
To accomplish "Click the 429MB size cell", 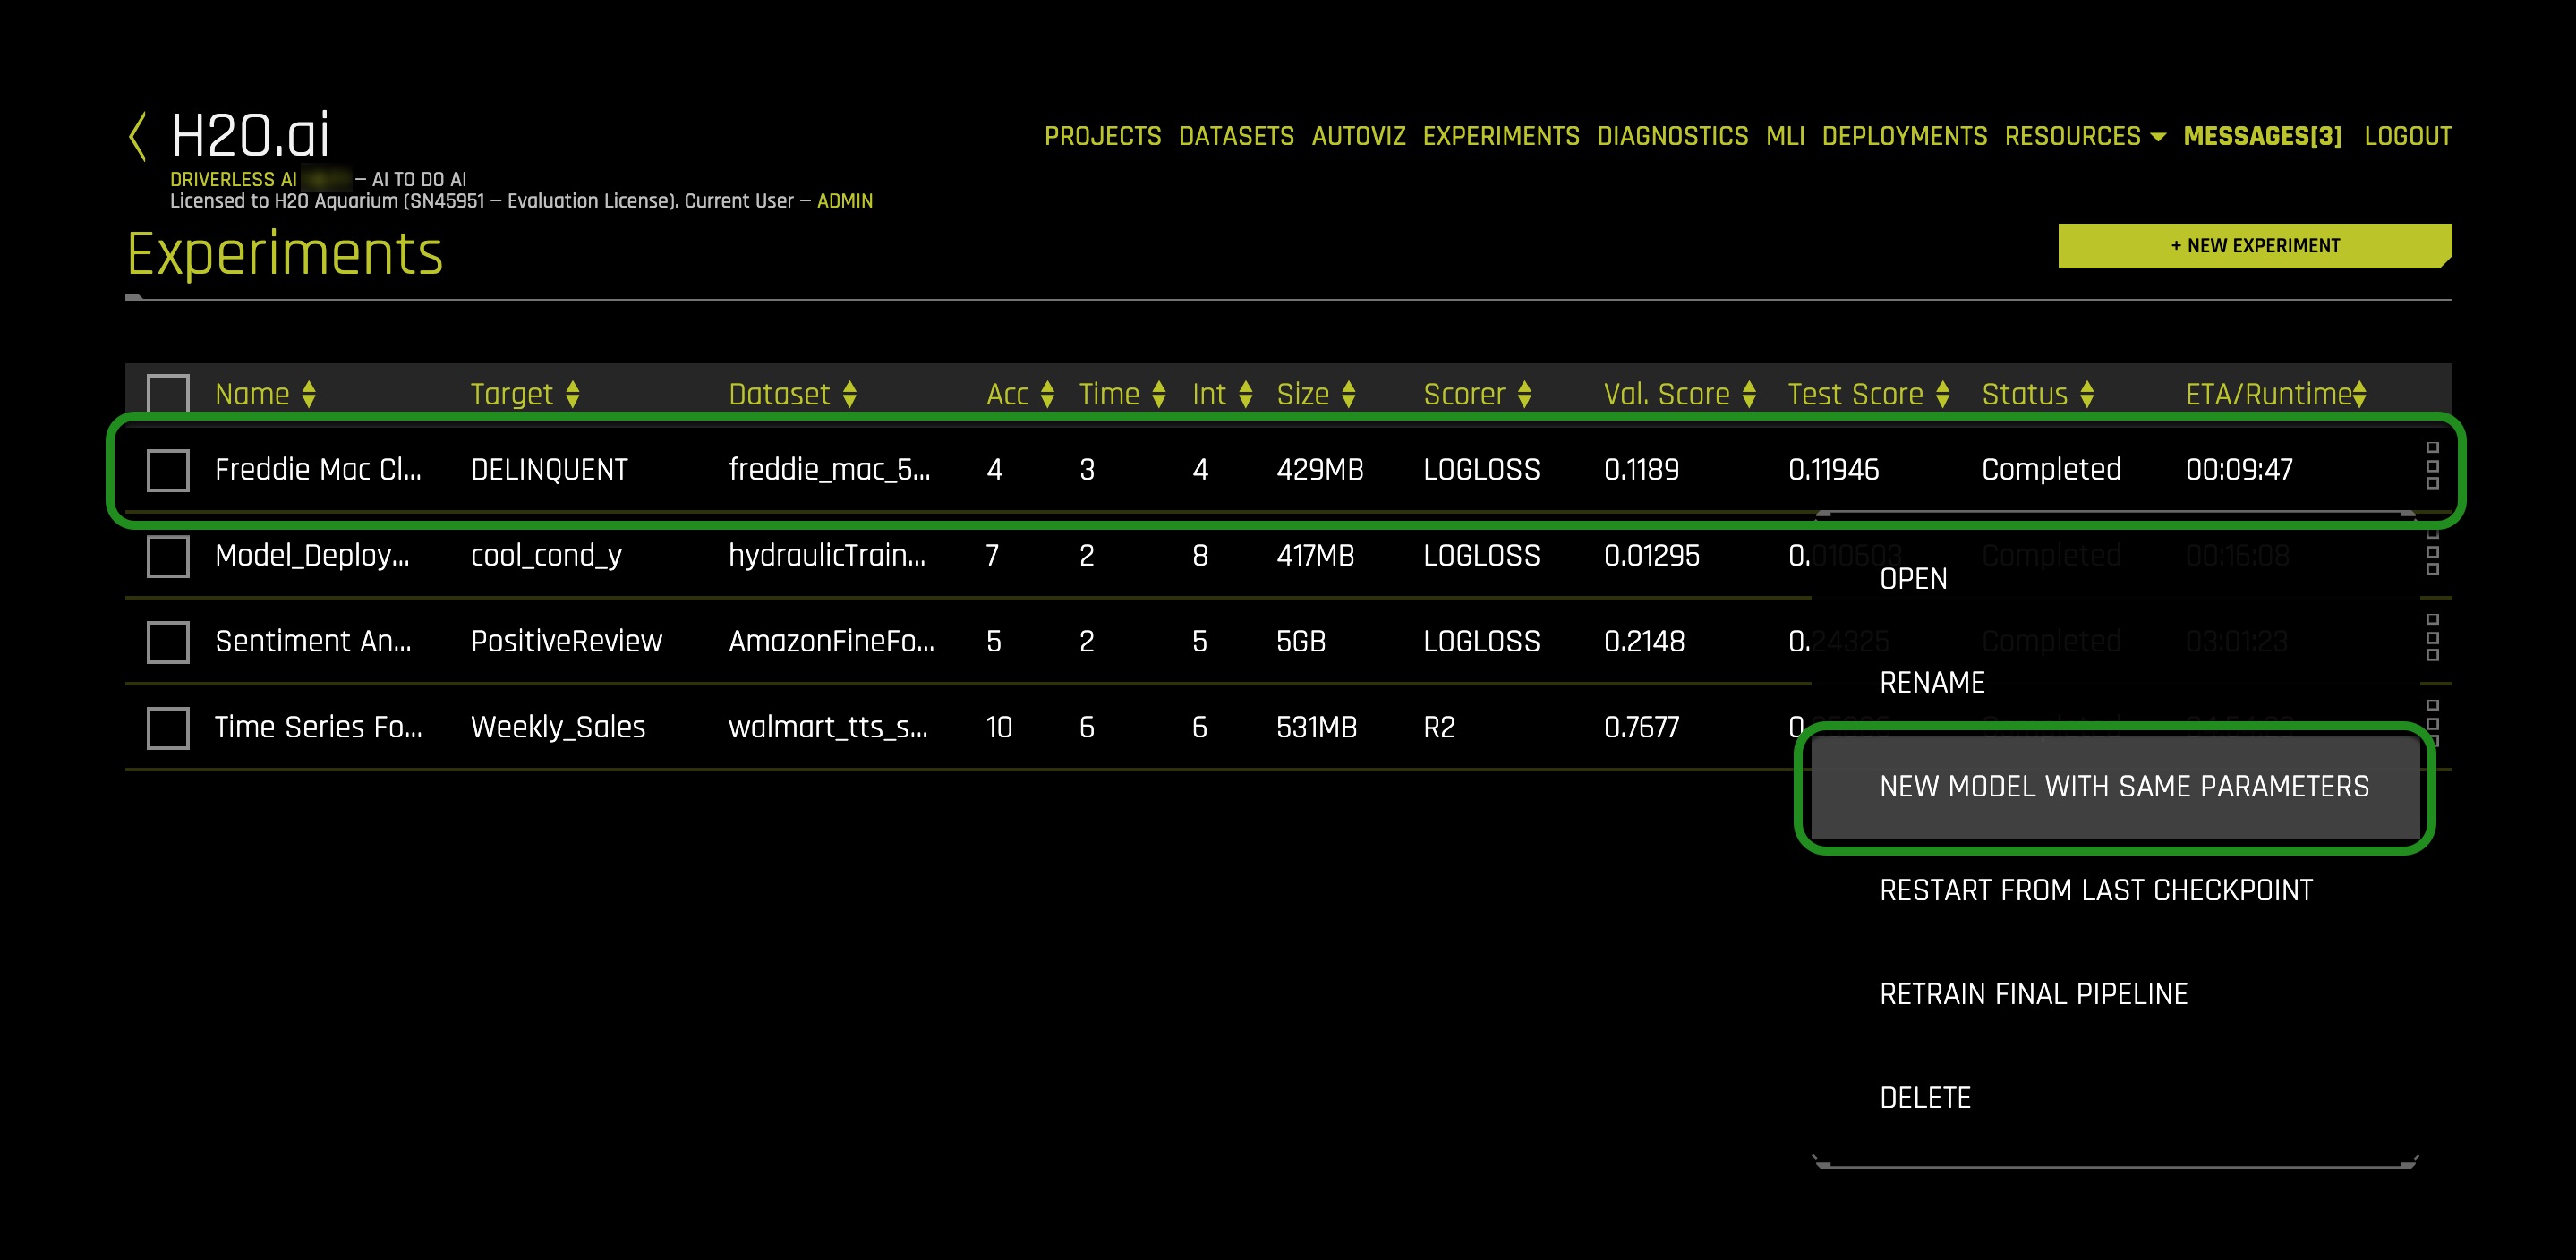I will coord(1319,470).
